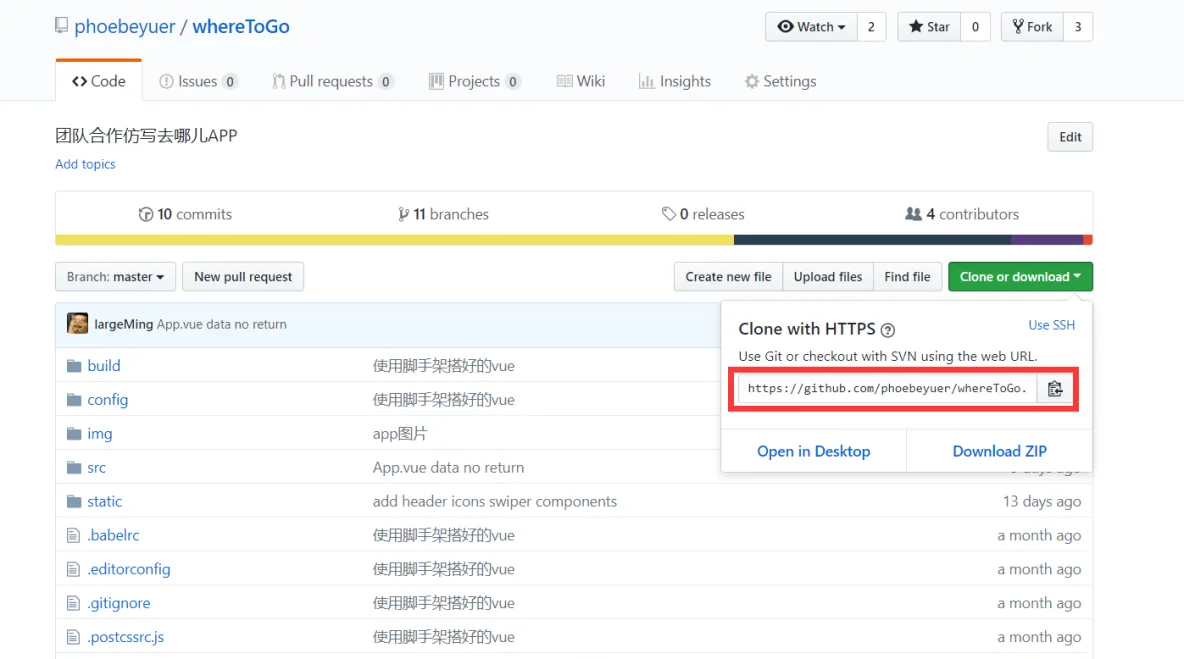Click the language breakdown color bar
The image size is (1184, 659).
coord(574,240)
